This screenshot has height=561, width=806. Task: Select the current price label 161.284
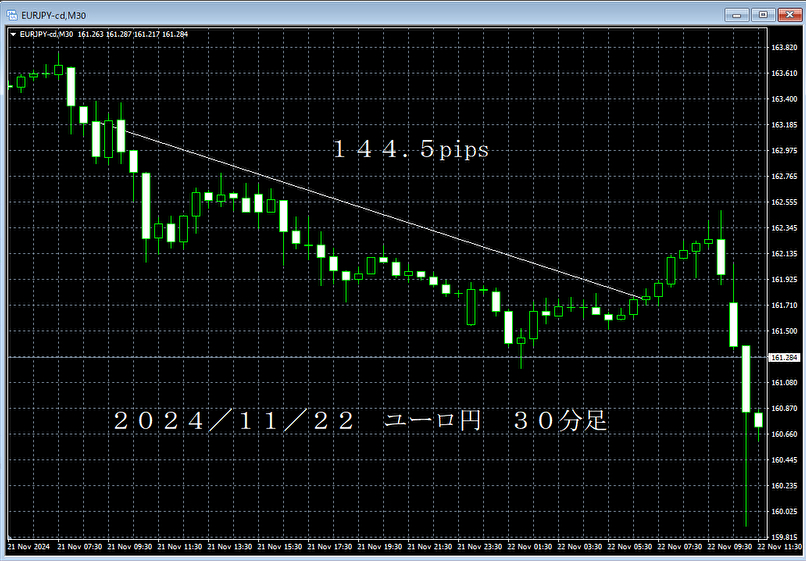pyautogui.click(x=784, y=357)
